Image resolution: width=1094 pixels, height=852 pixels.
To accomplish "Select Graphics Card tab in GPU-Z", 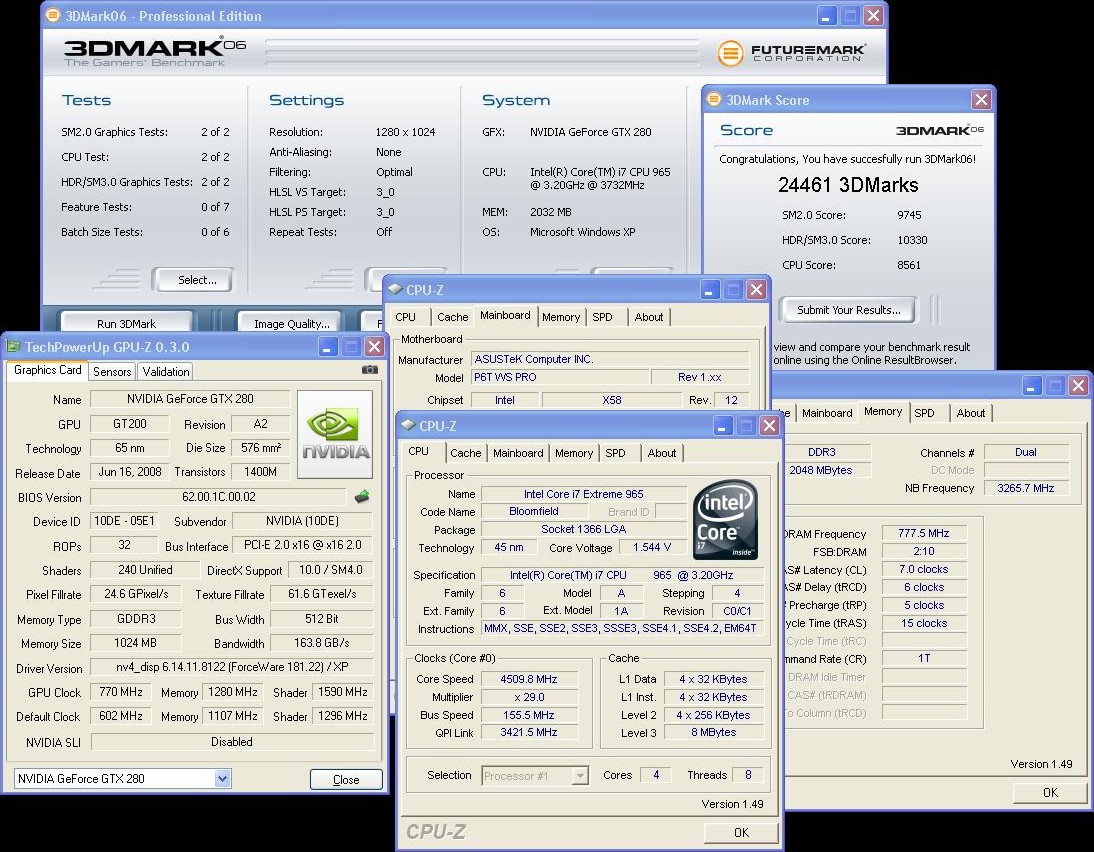I will pyautogui.click(x=47, y=370).
